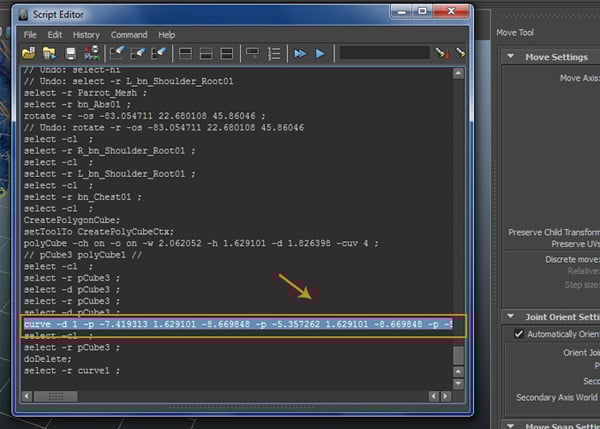Click the 'polyCube -ch on -o on' line

201,243
